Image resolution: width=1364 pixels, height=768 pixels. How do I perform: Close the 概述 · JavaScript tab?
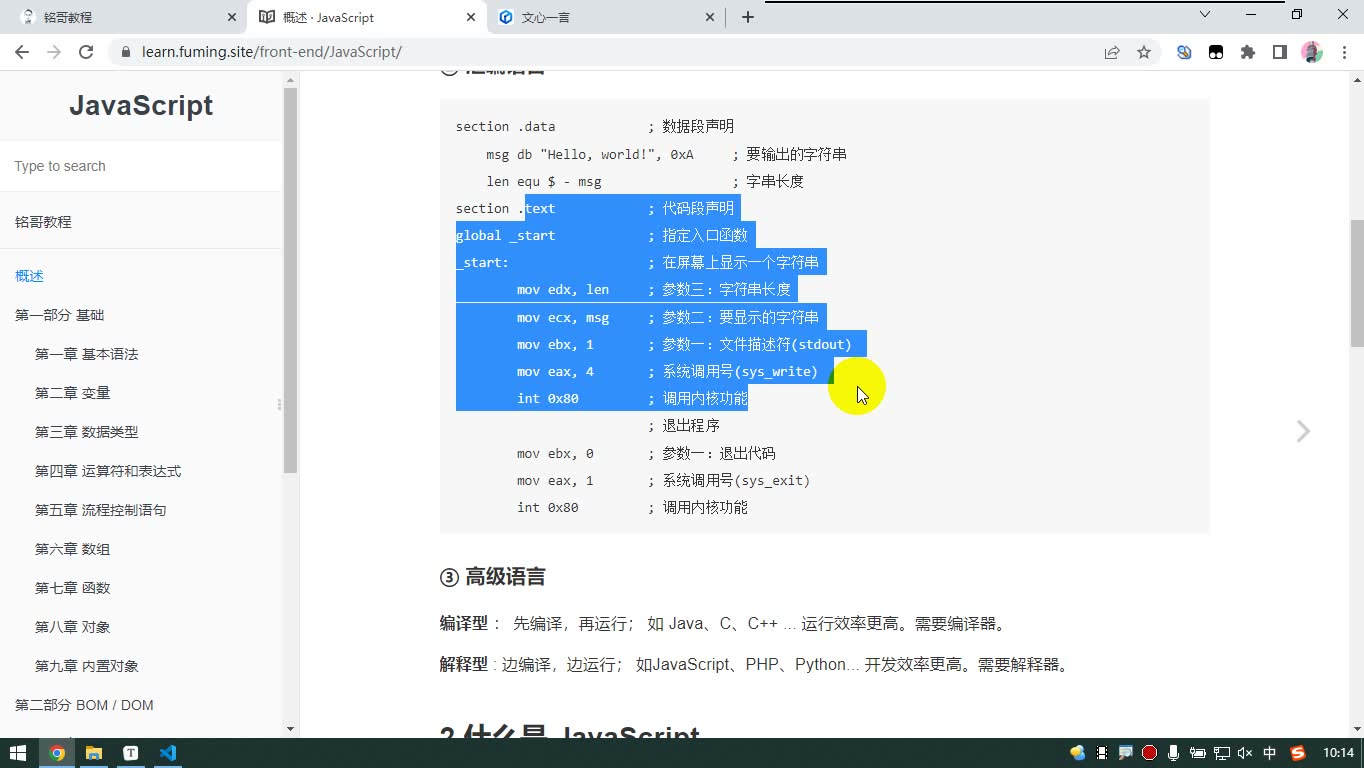[471, 17]
